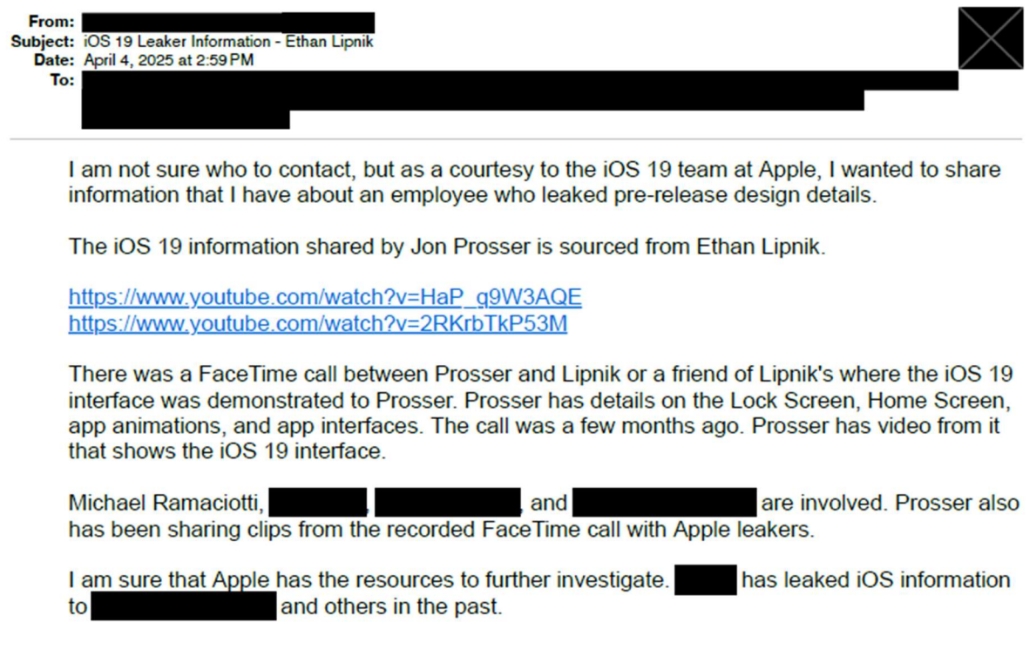The width and height of the screenshot is (1034, 649).
Task: Select the subject line mentioning Ethan Lipnik
Action: (x=228, y=42)
